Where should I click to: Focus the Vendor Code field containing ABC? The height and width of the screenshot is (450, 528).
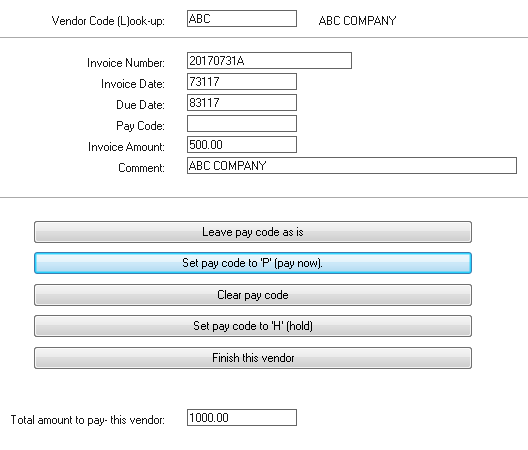pyautogui.click(x=242, y=19)
